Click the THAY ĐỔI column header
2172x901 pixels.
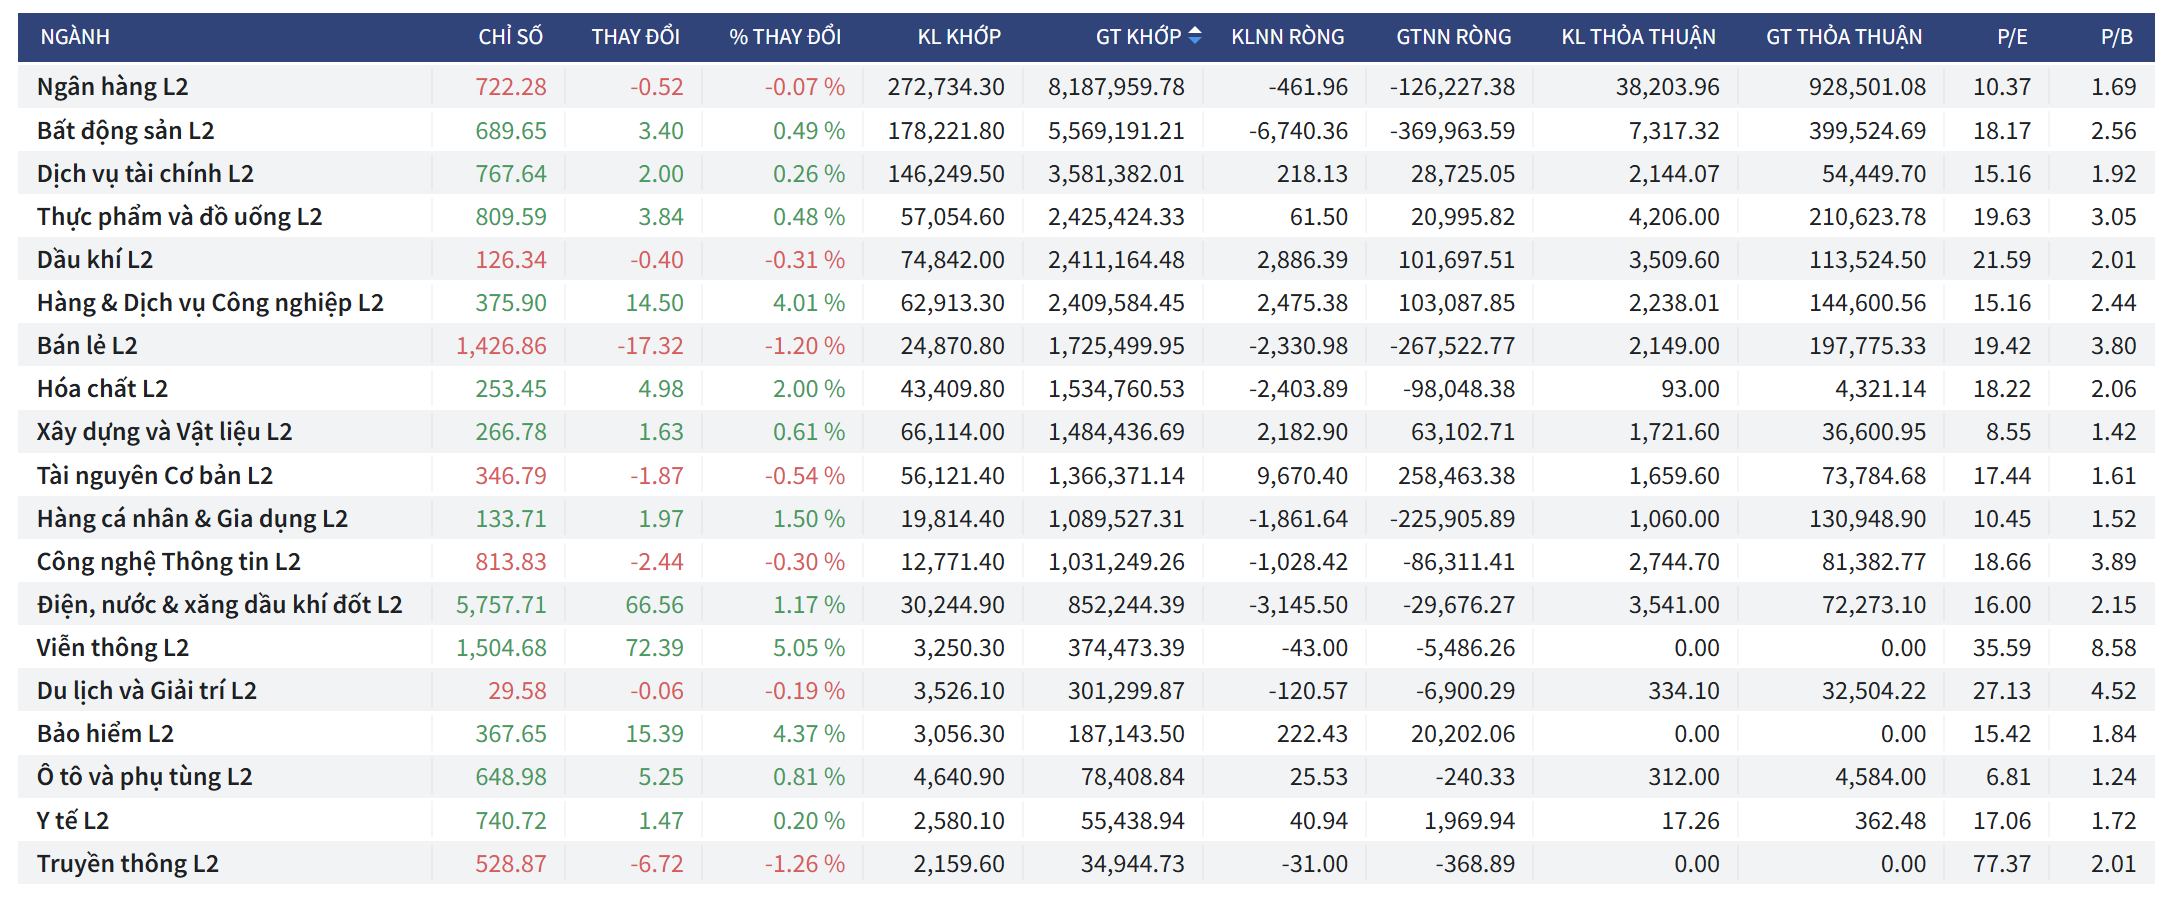tap(635, 37)
